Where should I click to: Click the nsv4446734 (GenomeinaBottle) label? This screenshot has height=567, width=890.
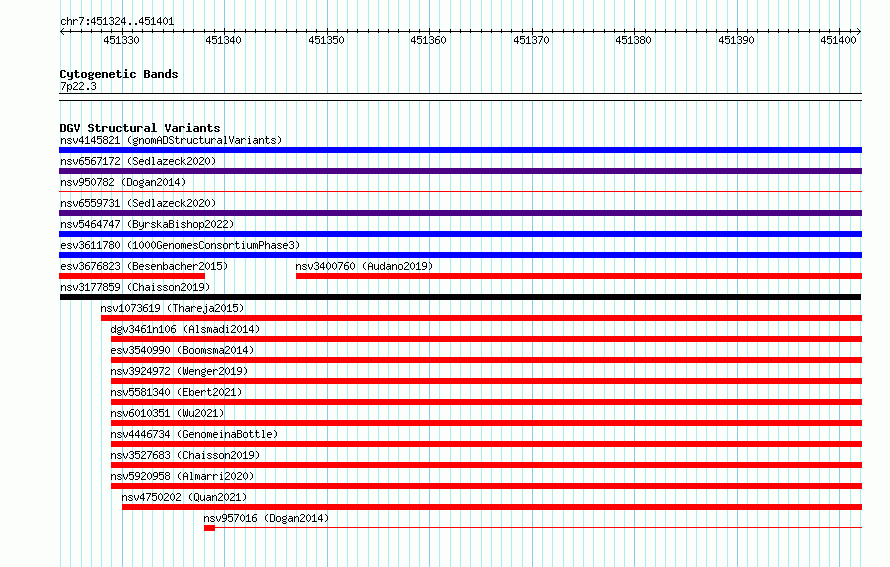(194, 434)
